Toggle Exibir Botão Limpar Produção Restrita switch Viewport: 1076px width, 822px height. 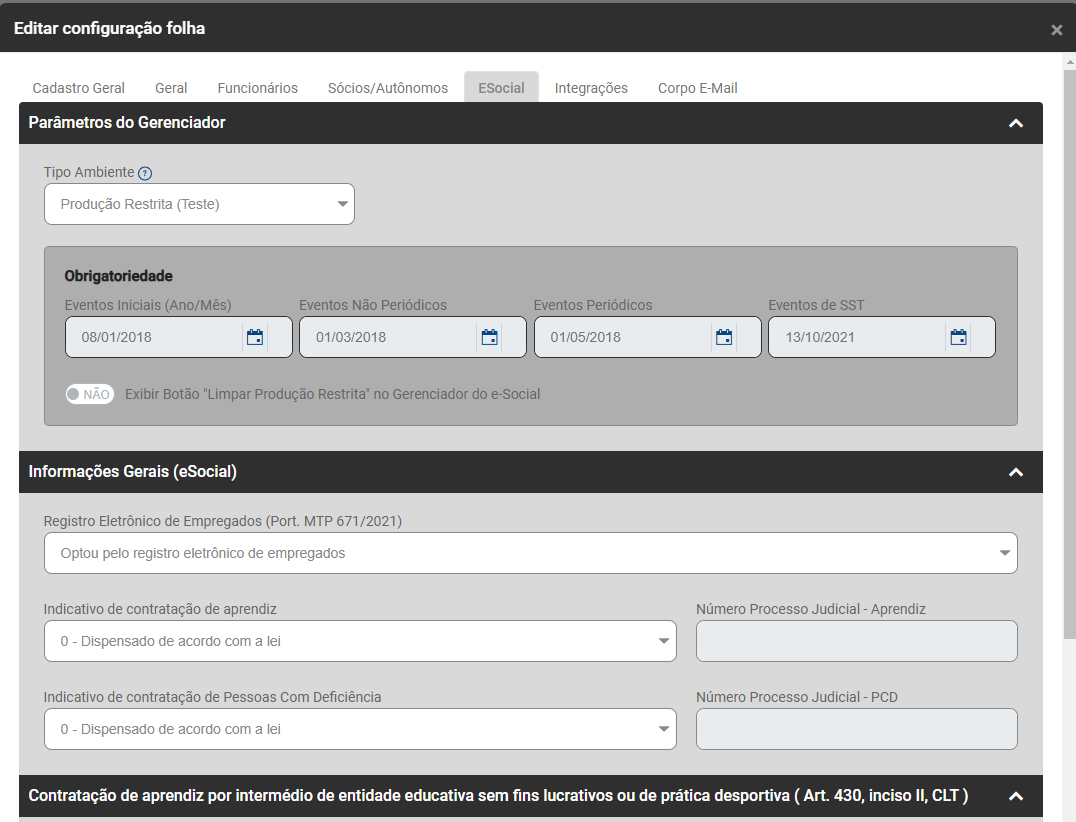pyautogui.click(x=90, y=394)
